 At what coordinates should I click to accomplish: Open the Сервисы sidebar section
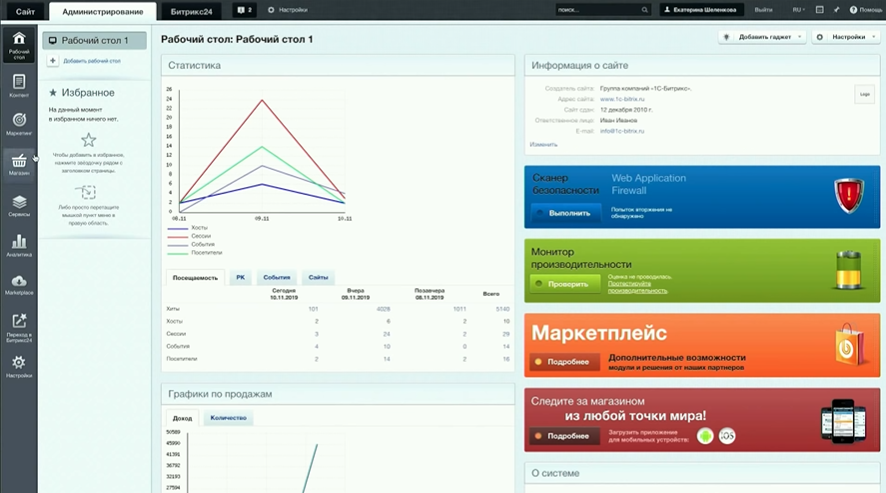(19, 206)
